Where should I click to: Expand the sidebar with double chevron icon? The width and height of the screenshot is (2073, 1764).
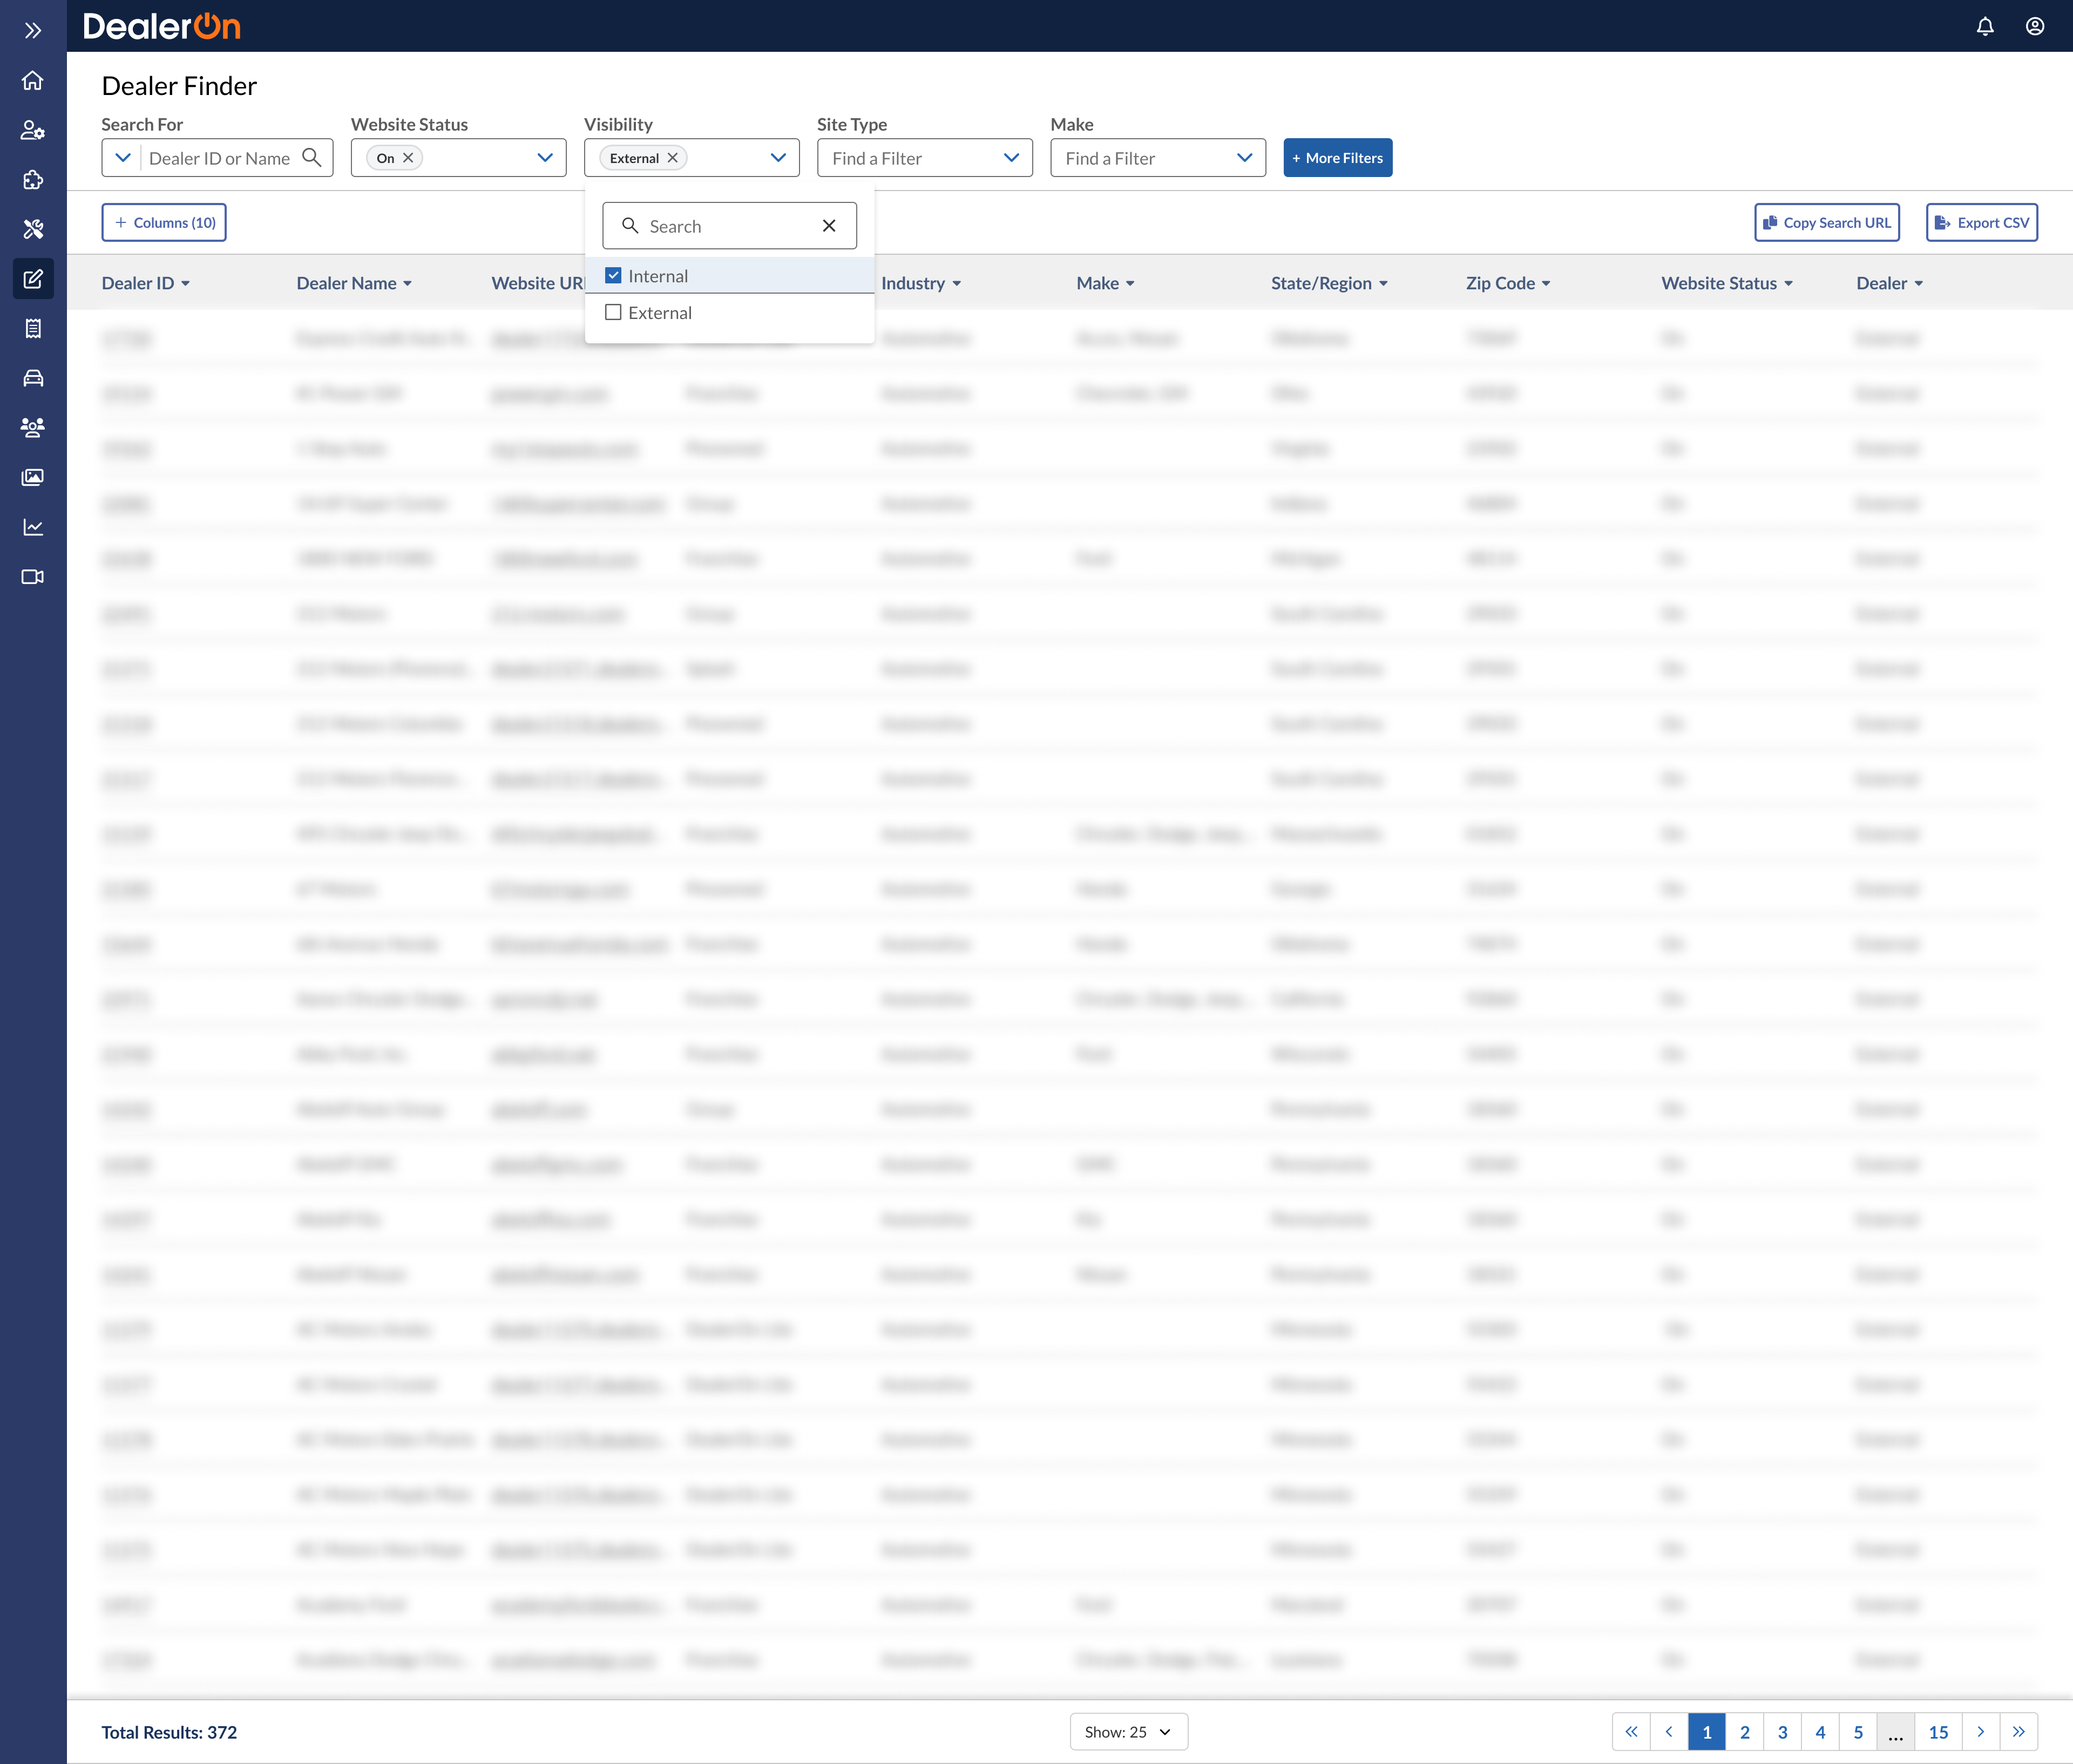pos(33,30)
